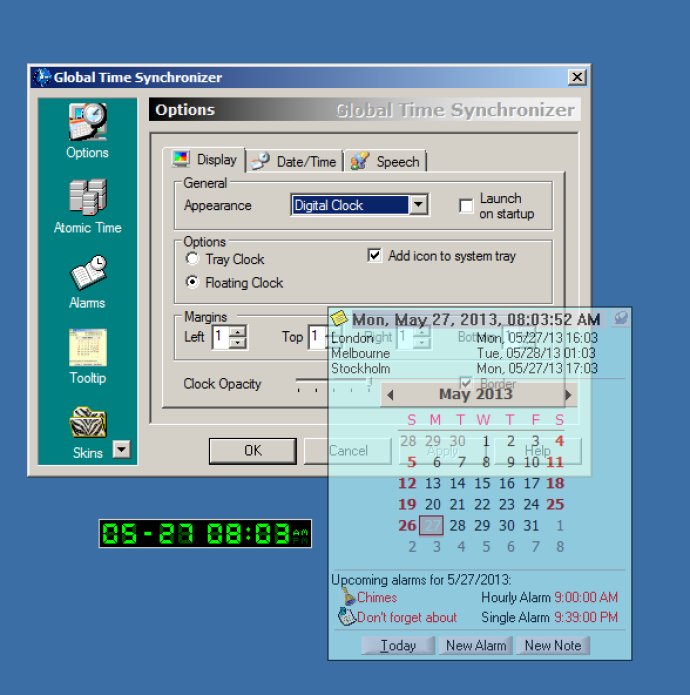Open the Skins folder icon

(88, 422)
